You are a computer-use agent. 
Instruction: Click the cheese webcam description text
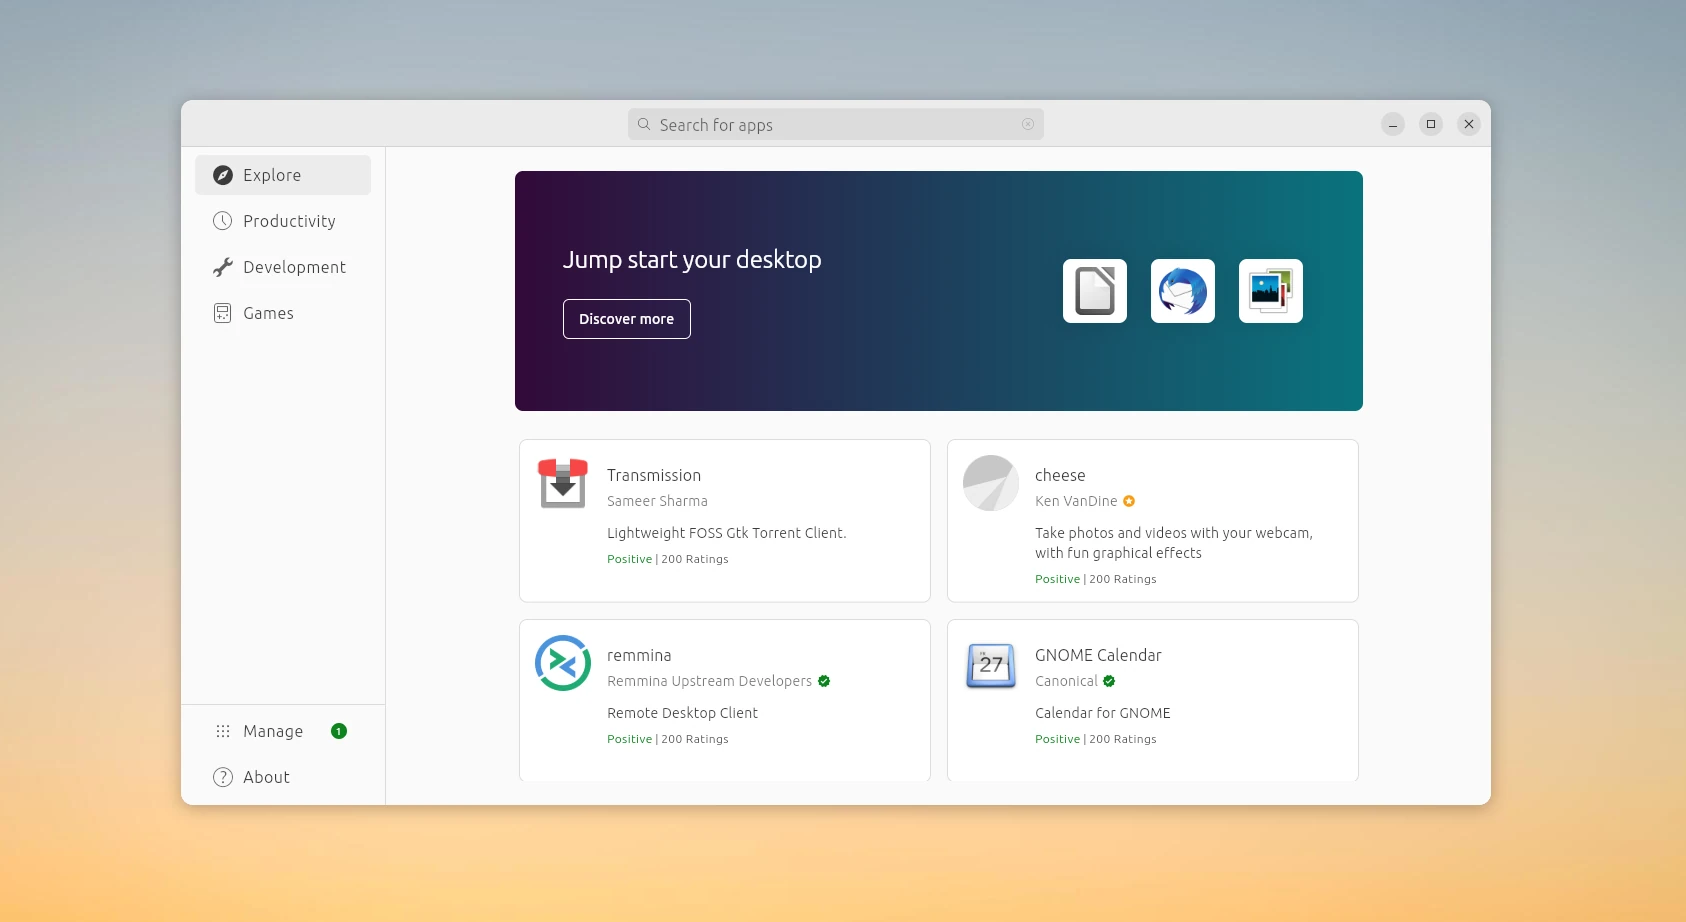(x=1174, y=543)
